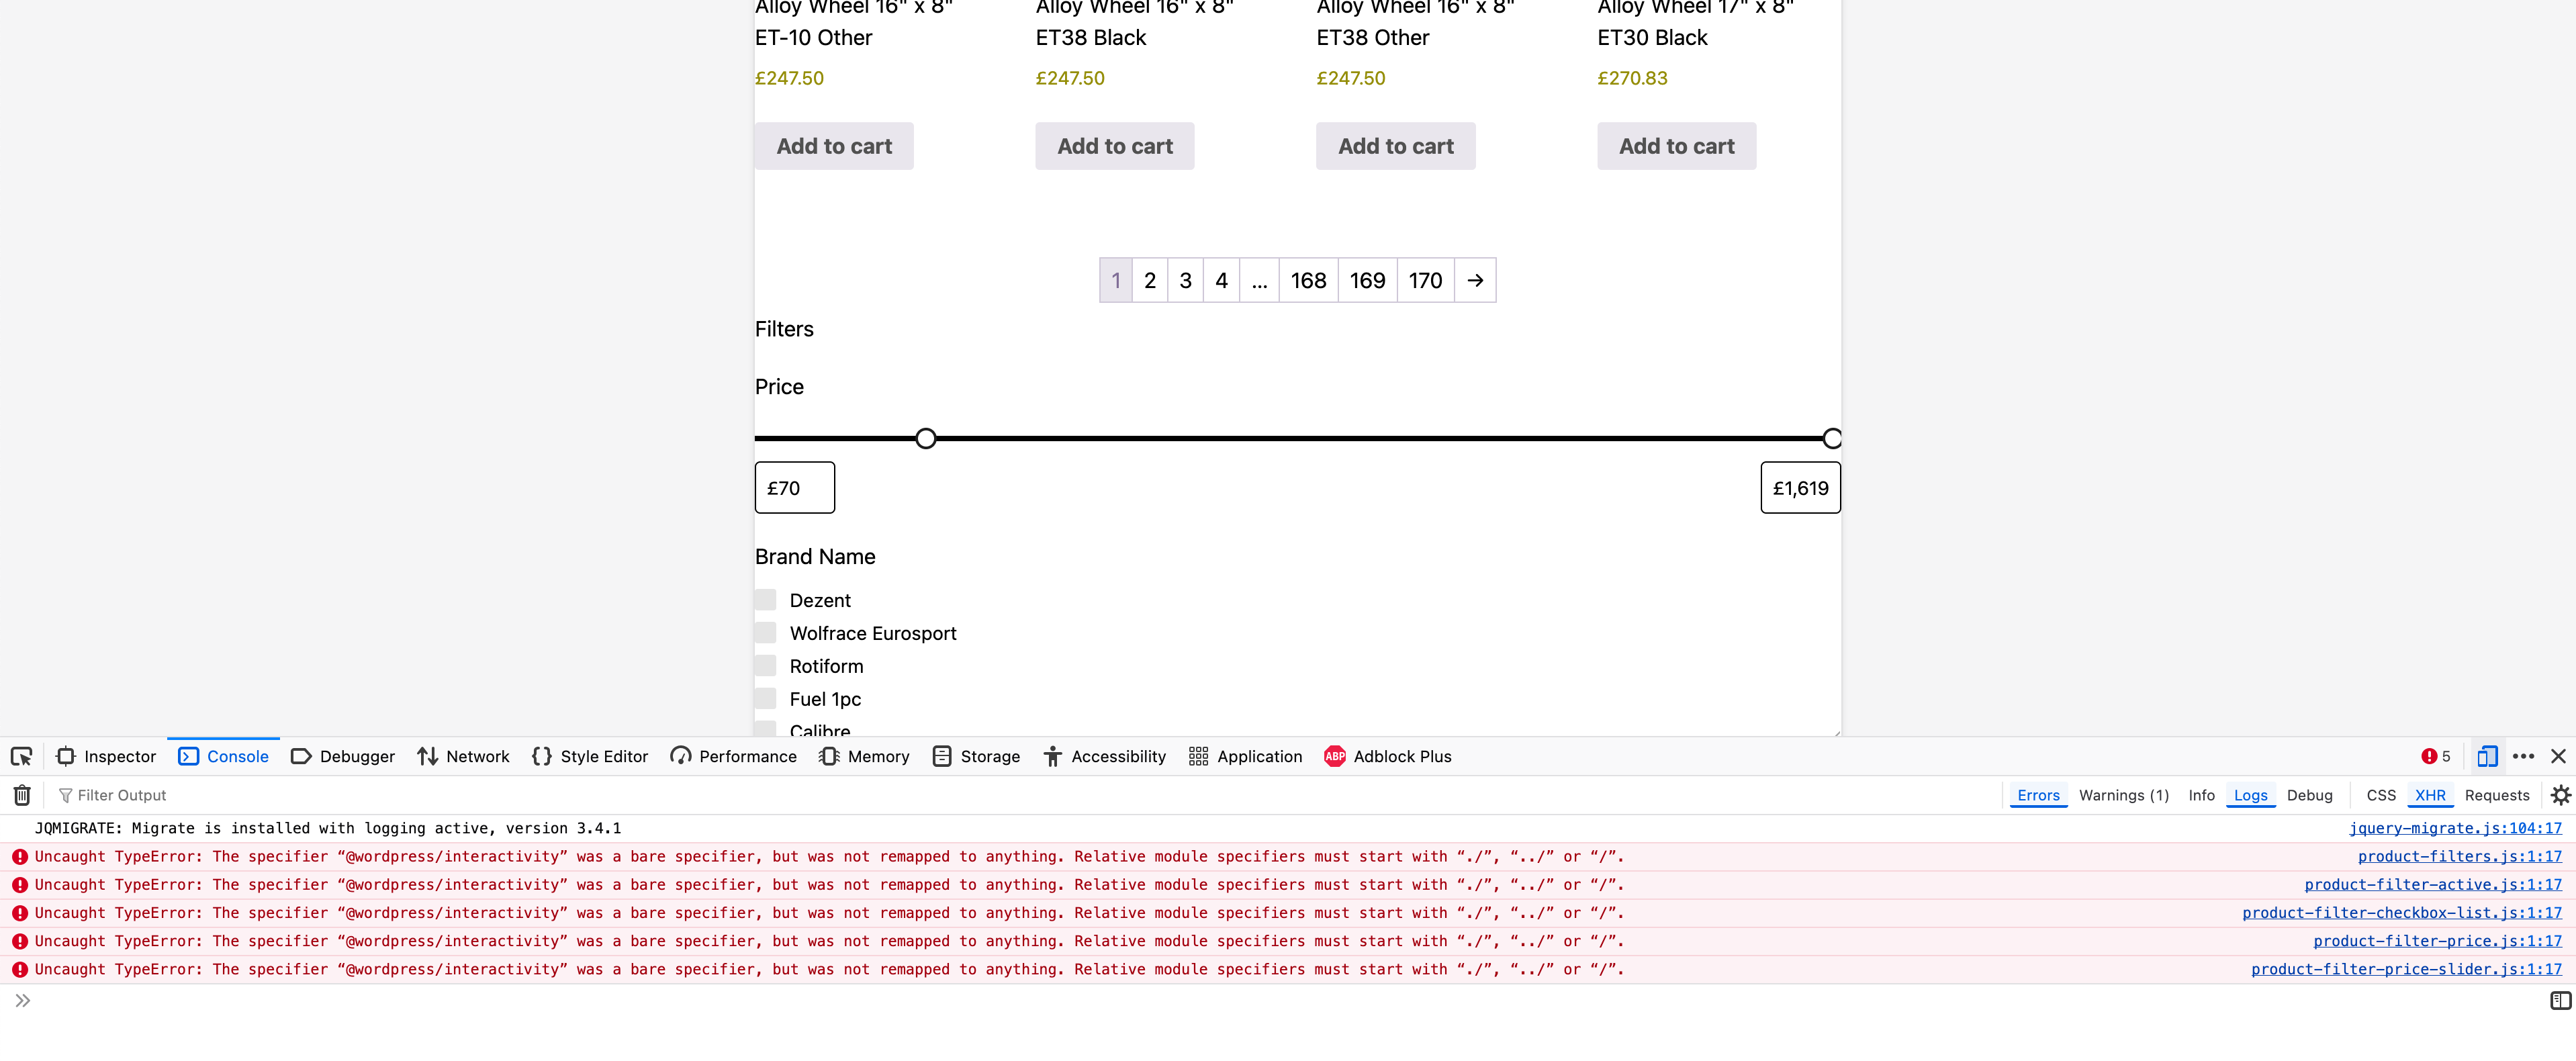Add the ET38 Black wheel to cart

[1114, 146]
